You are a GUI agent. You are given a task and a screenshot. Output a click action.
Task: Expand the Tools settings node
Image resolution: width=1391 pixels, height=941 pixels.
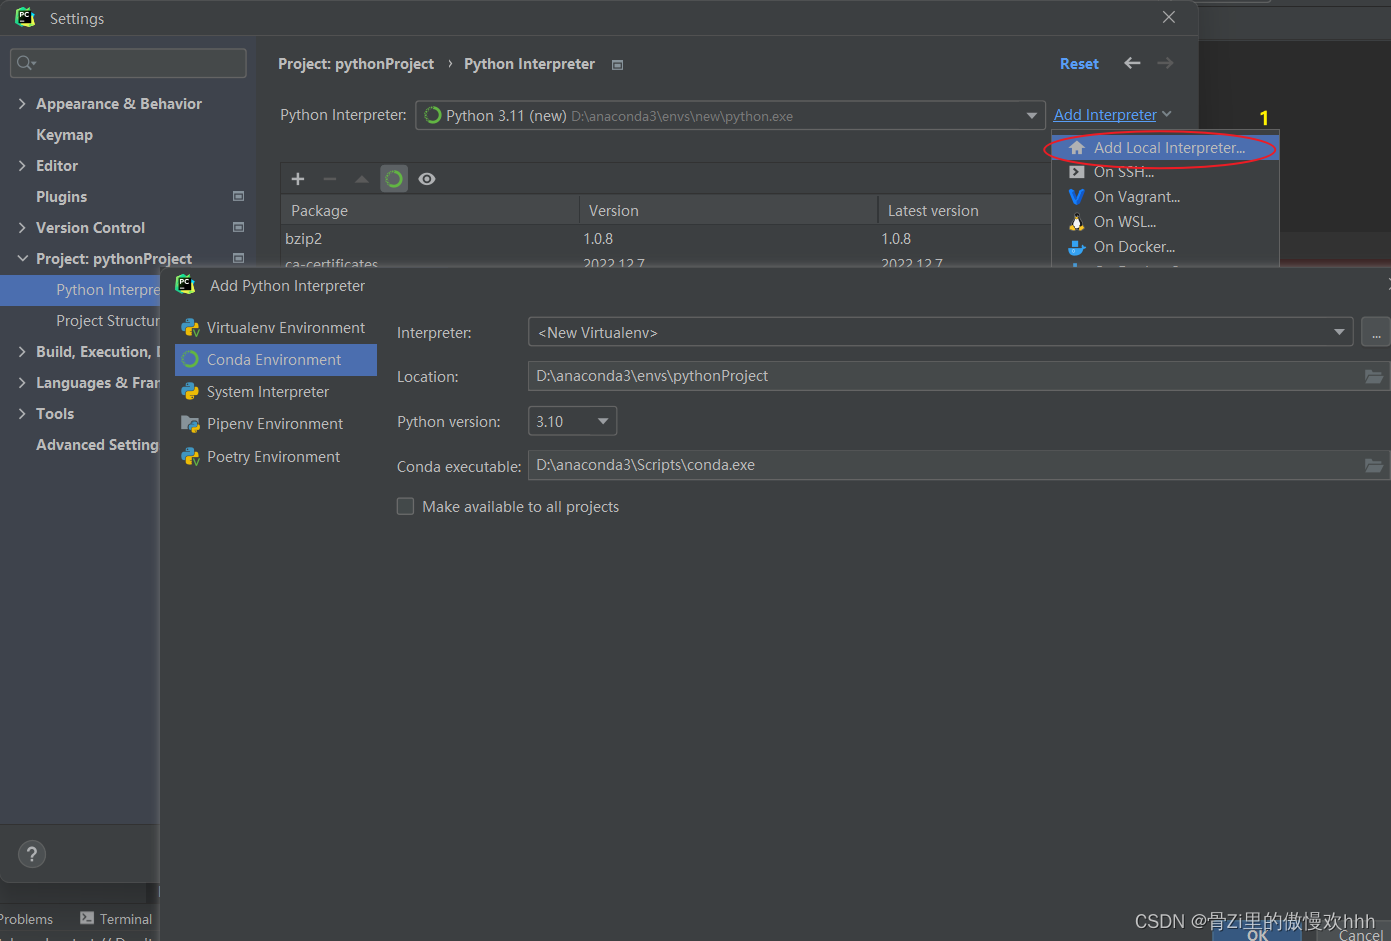pos(22,414)
